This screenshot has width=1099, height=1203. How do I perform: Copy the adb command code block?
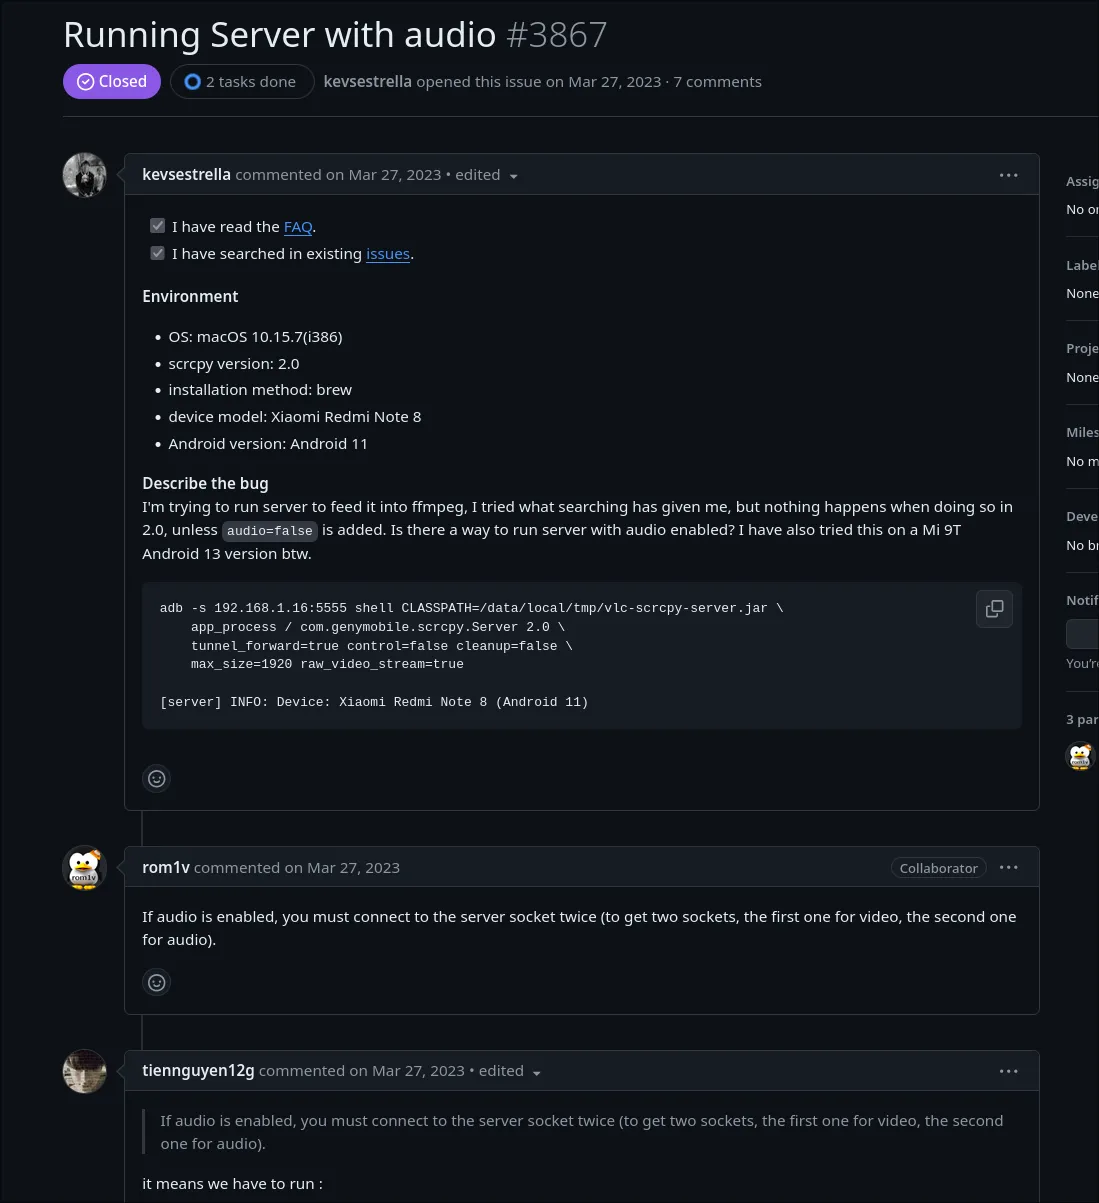994,609
